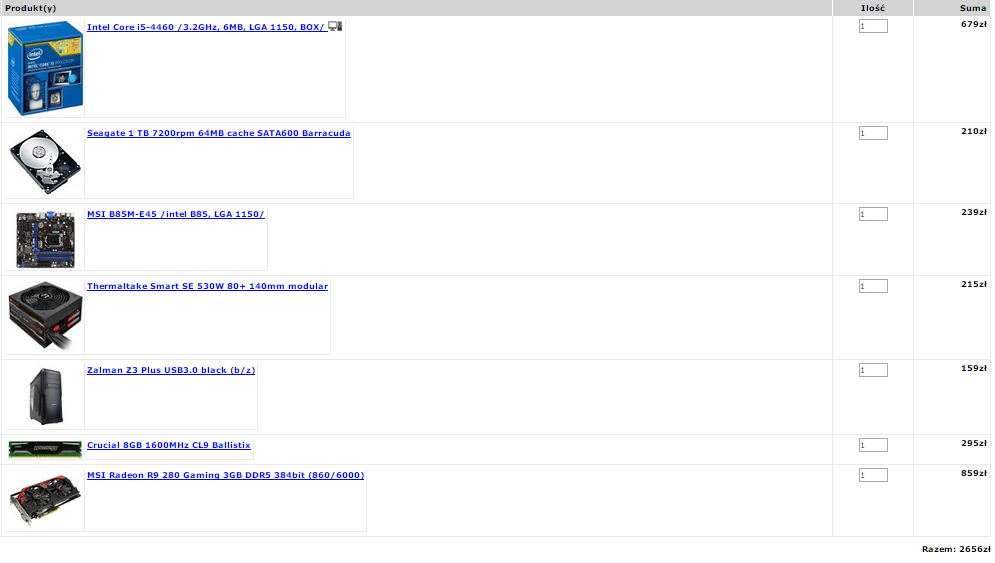Click the 859zł price
Image resolution: width=995 pixels, height=563 pixels.
973,473
